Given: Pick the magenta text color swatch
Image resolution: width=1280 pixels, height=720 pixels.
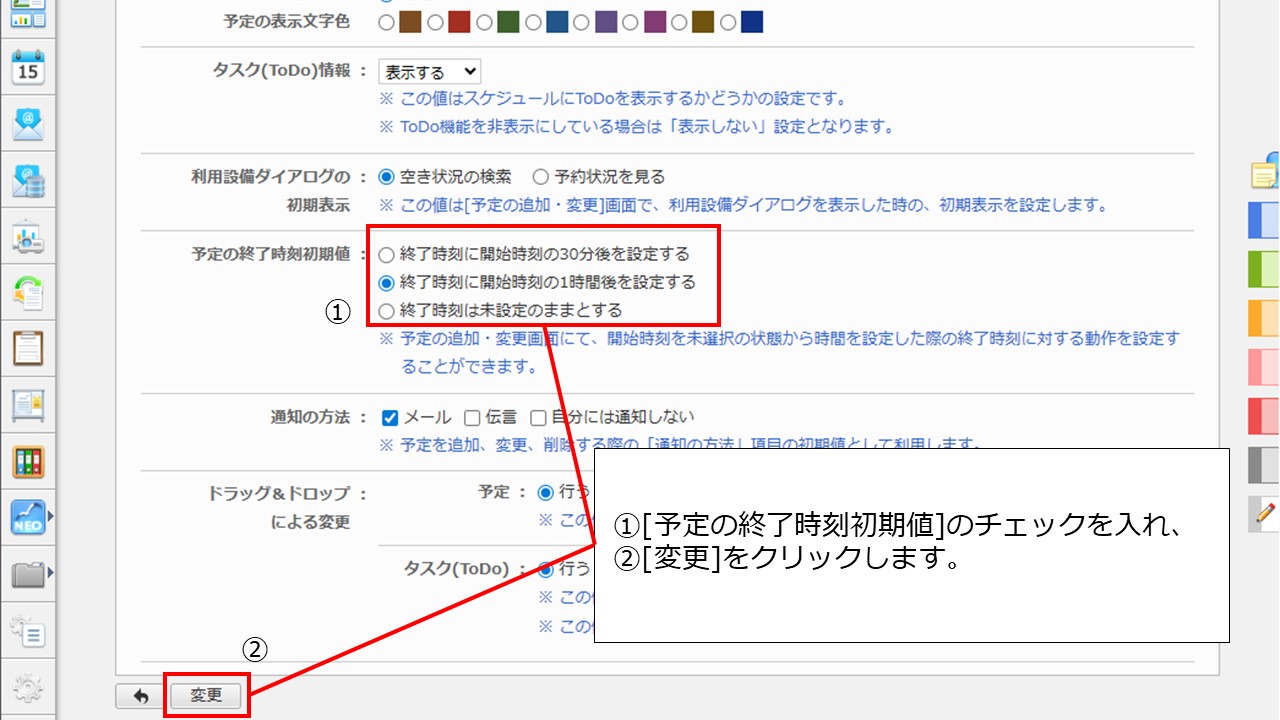Looking at the screenshot, I should click(x=655, y=22).
